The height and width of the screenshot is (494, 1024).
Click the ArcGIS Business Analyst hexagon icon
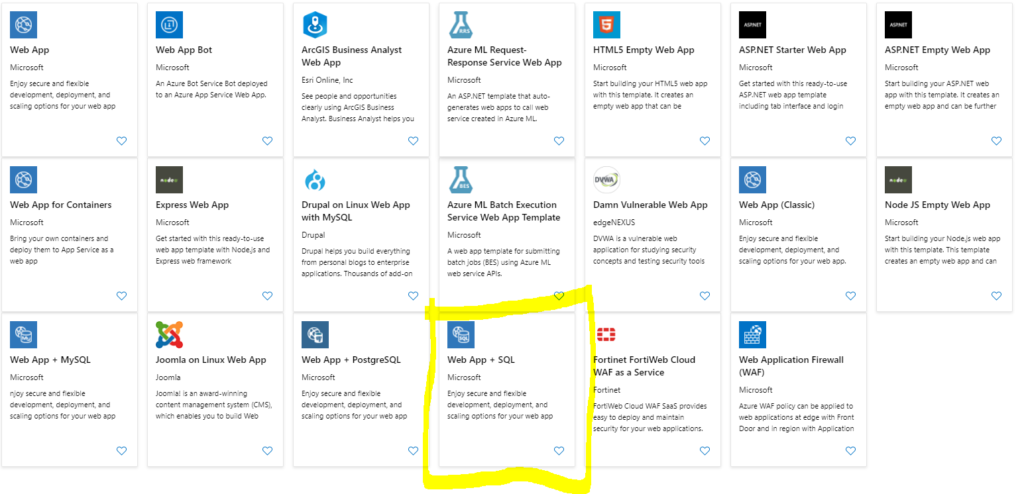tap(315, 25)
